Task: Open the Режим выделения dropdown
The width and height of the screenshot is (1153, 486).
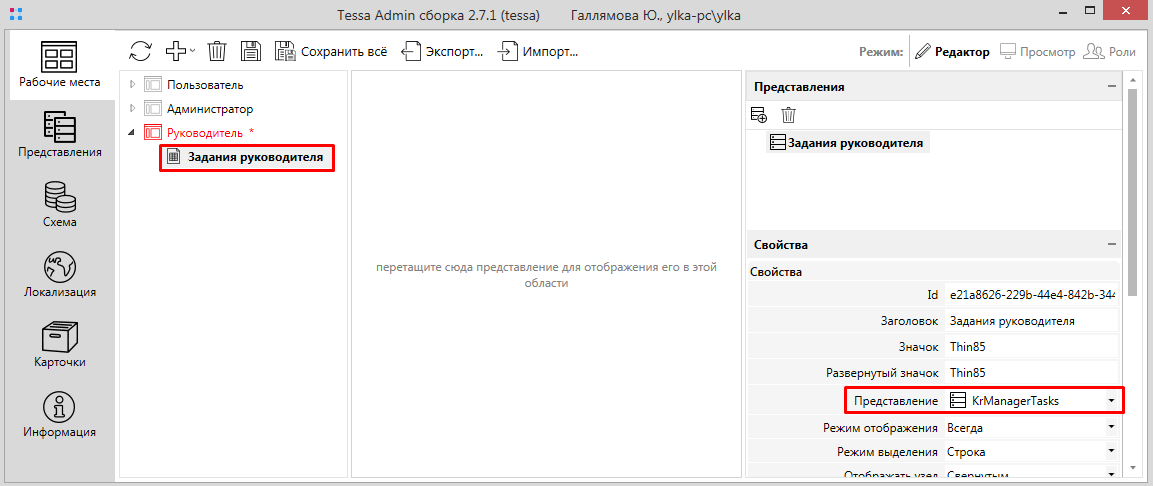Action: coord(1110,452)
